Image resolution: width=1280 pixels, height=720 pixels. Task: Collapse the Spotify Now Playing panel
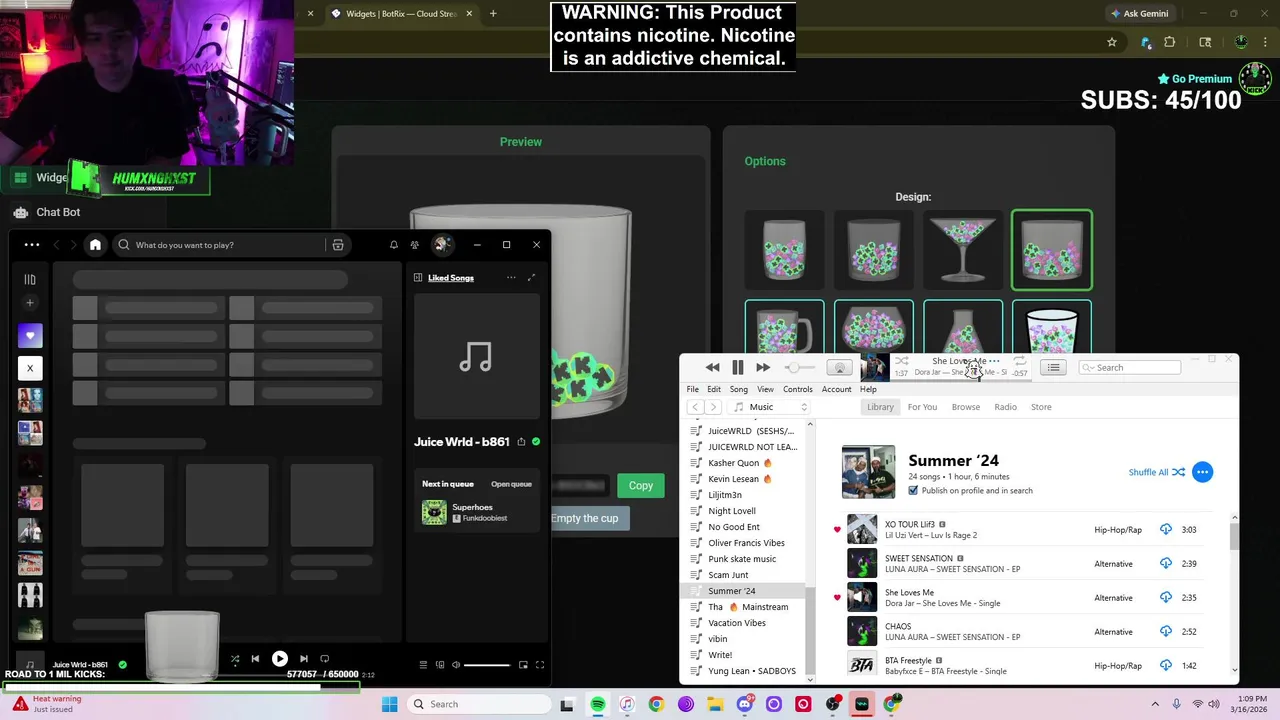coord(418,278)
